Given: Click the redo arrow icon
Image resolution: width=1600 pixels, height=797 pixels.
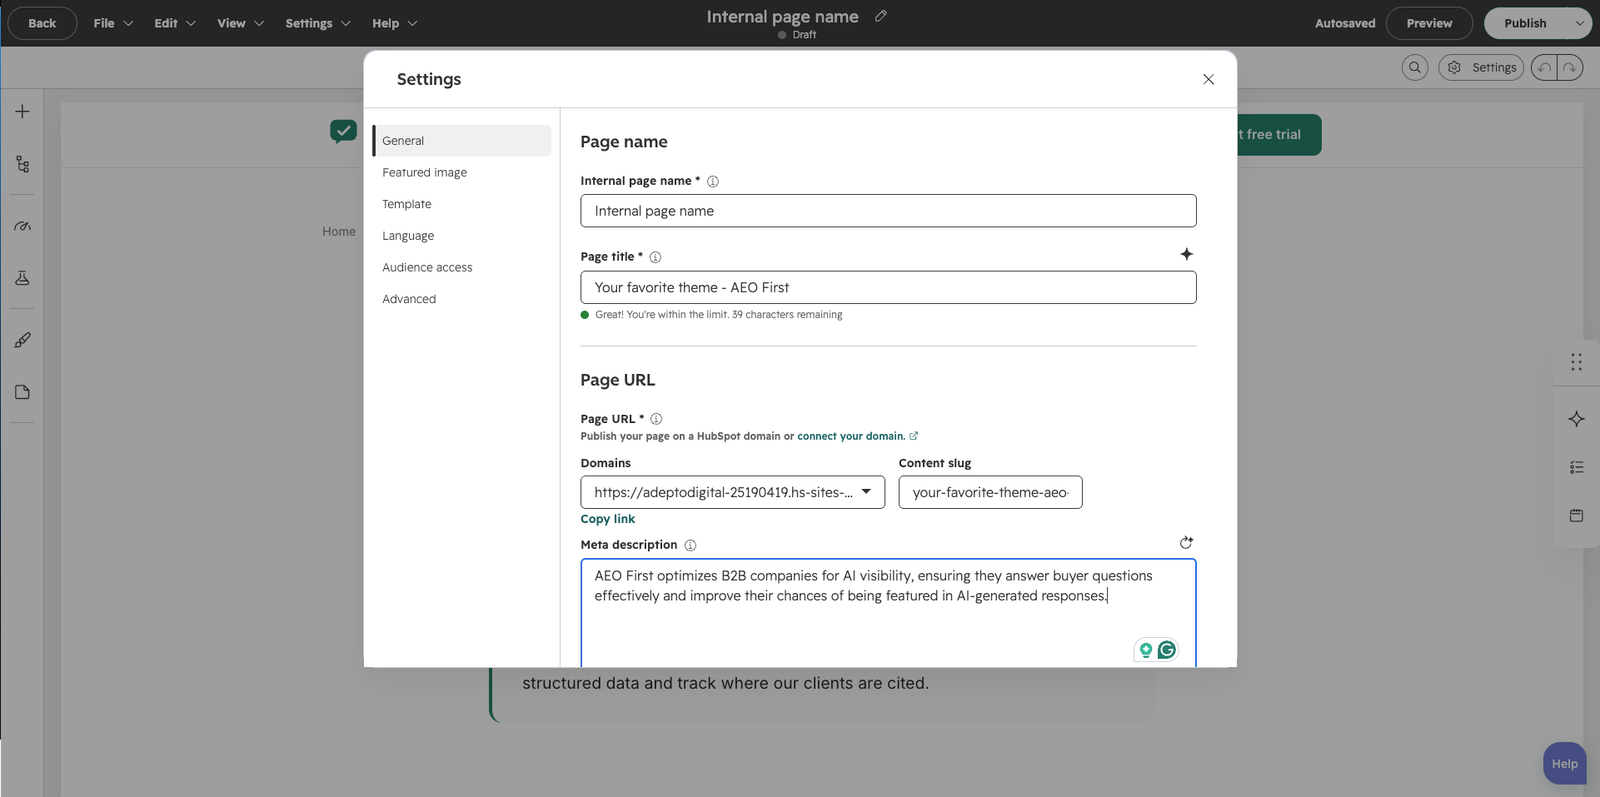Looking at the screenshot, I should [1570, 67].
